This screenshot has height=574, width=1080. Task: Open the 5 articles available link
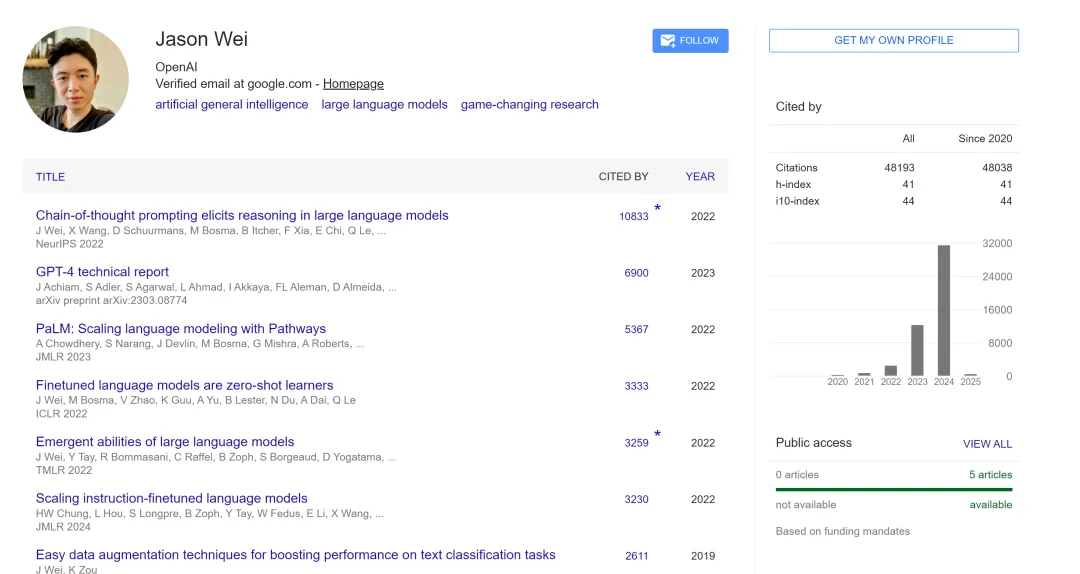pyautogui.click(x=990, y=475)
